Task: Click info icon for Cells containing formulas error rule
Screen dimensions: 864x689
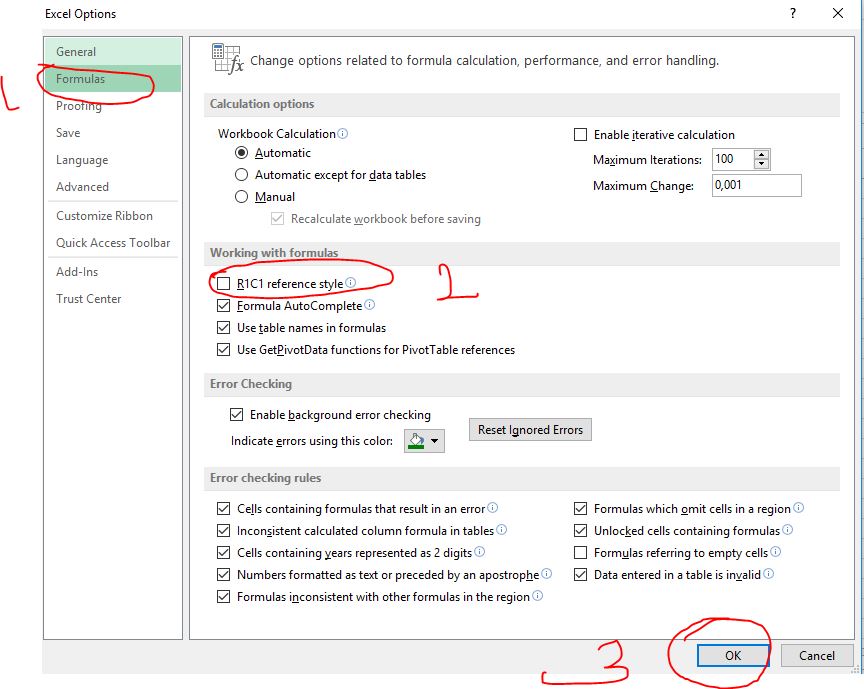Action: pyautogui.click(x=493, y=508)
